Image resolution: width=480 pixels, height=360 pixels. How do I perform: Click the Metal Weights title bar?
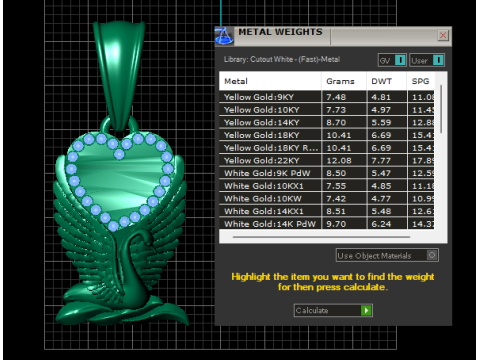click(x=333, y=36)
